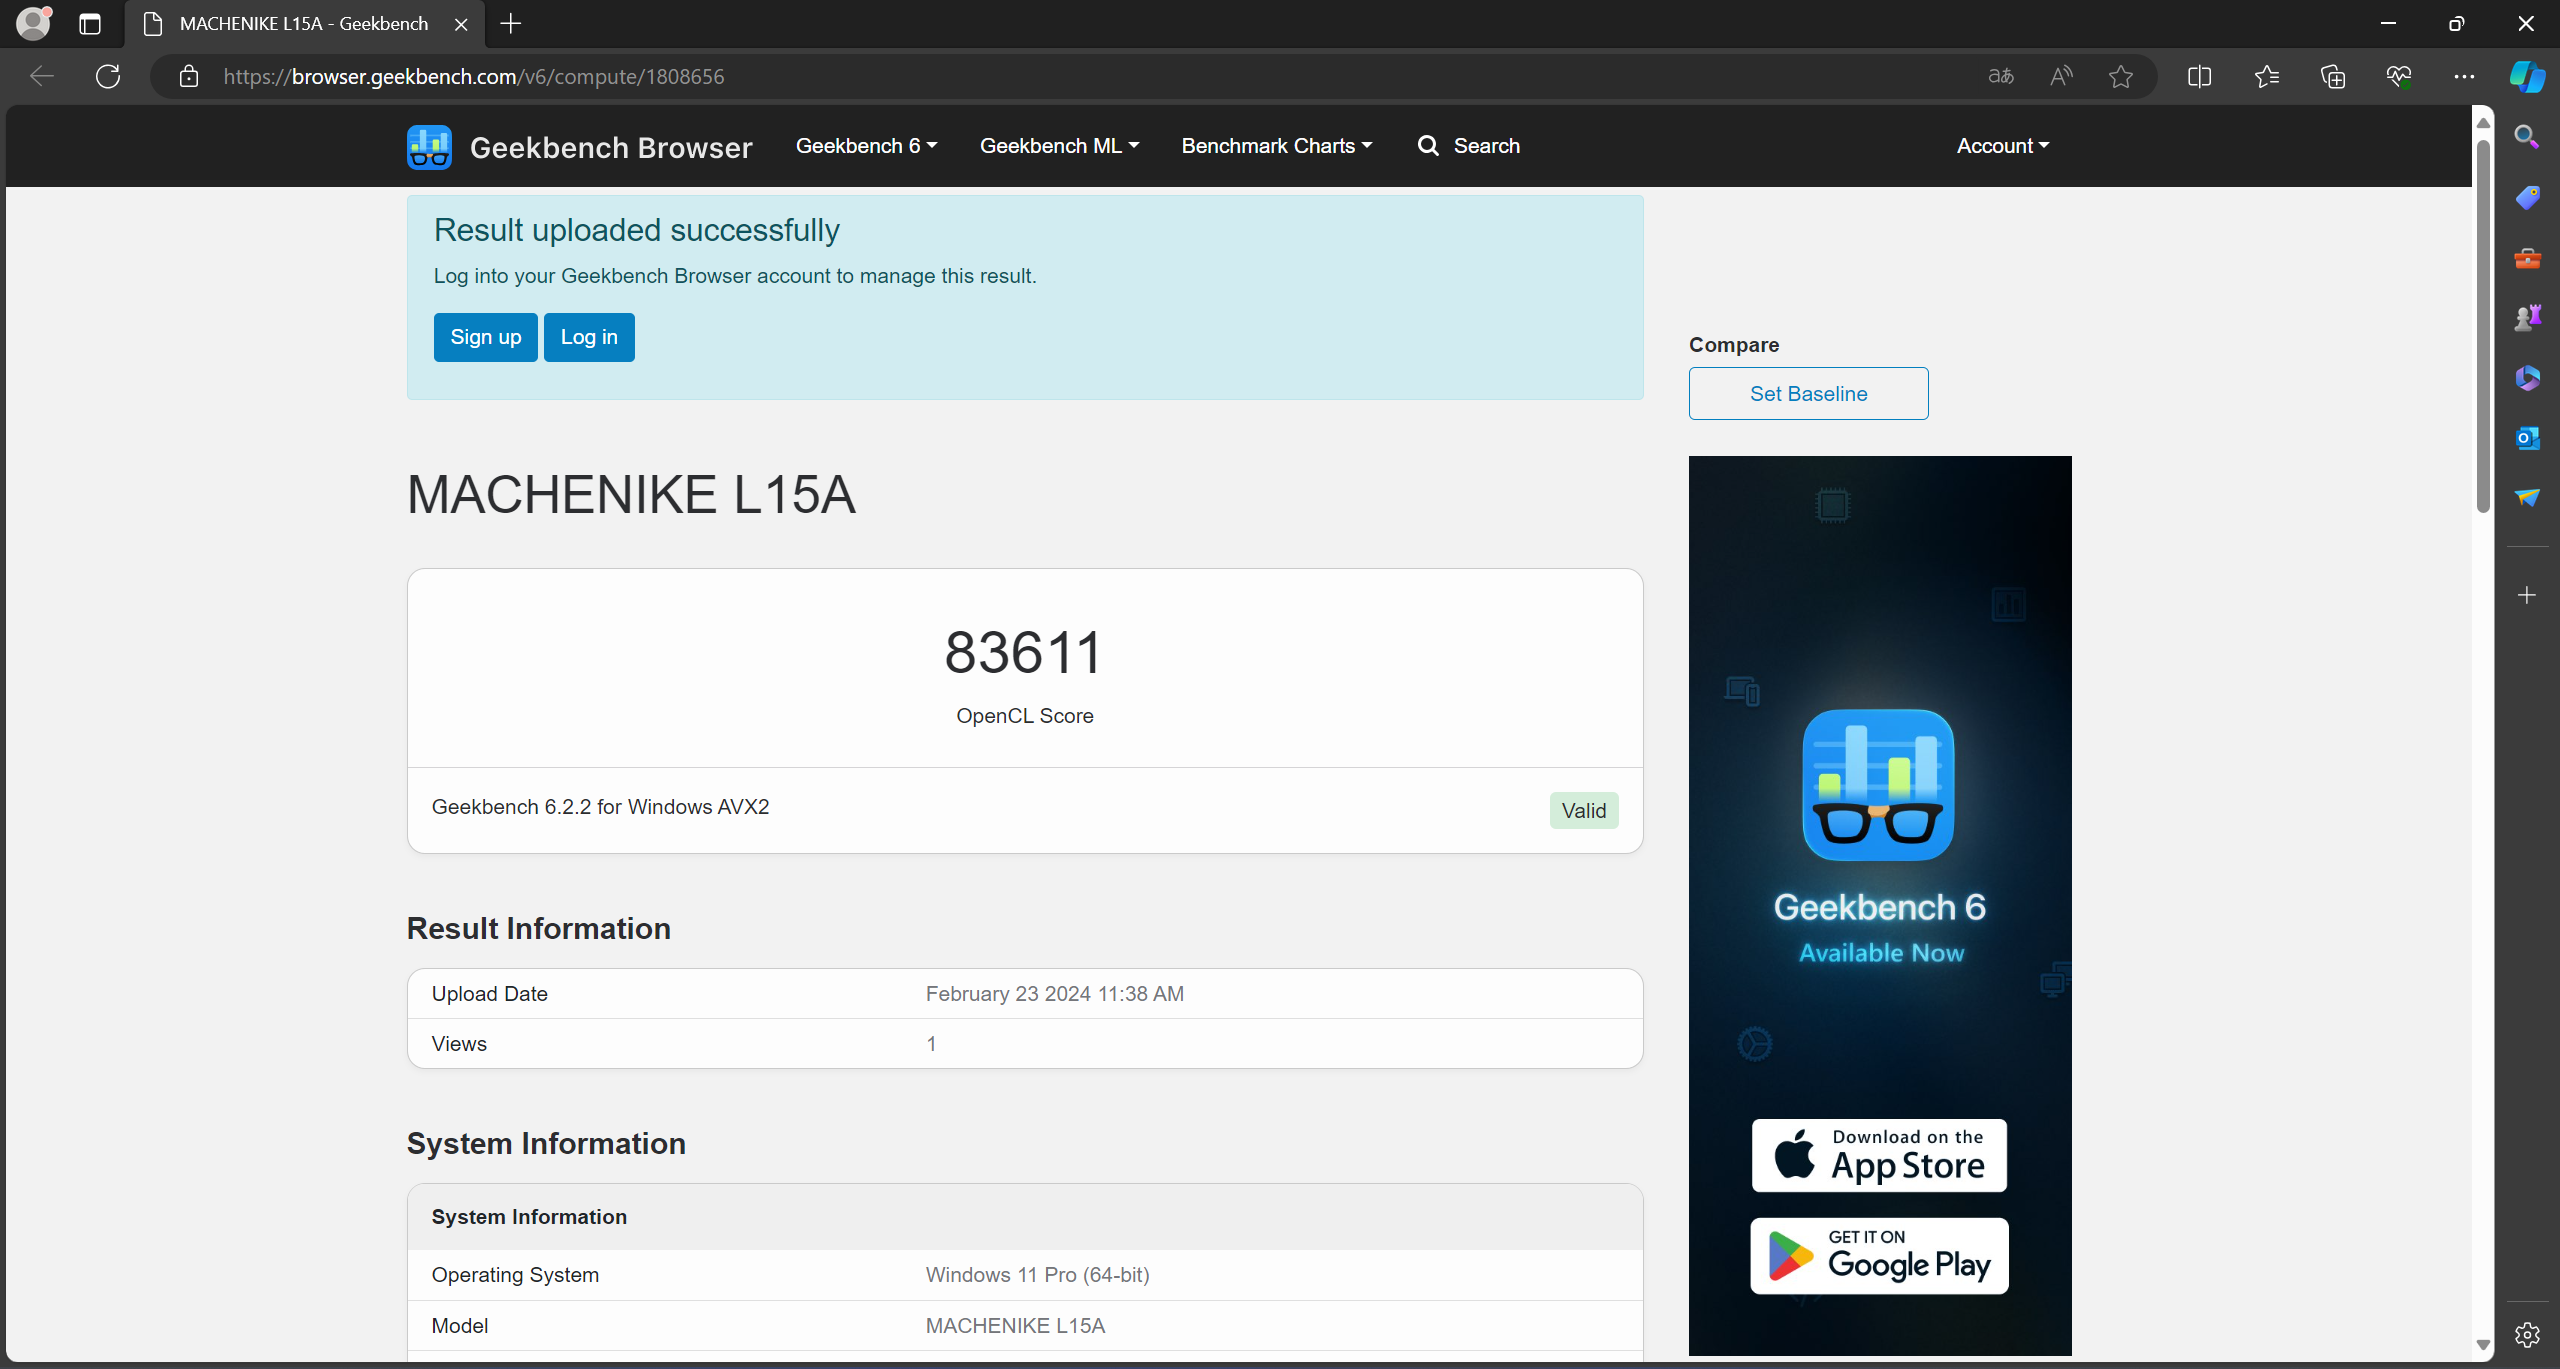This screenshot has height=1369, width=2560.
Task: Click the Geekbench Browser logo icon
Action: click(429, 147)
